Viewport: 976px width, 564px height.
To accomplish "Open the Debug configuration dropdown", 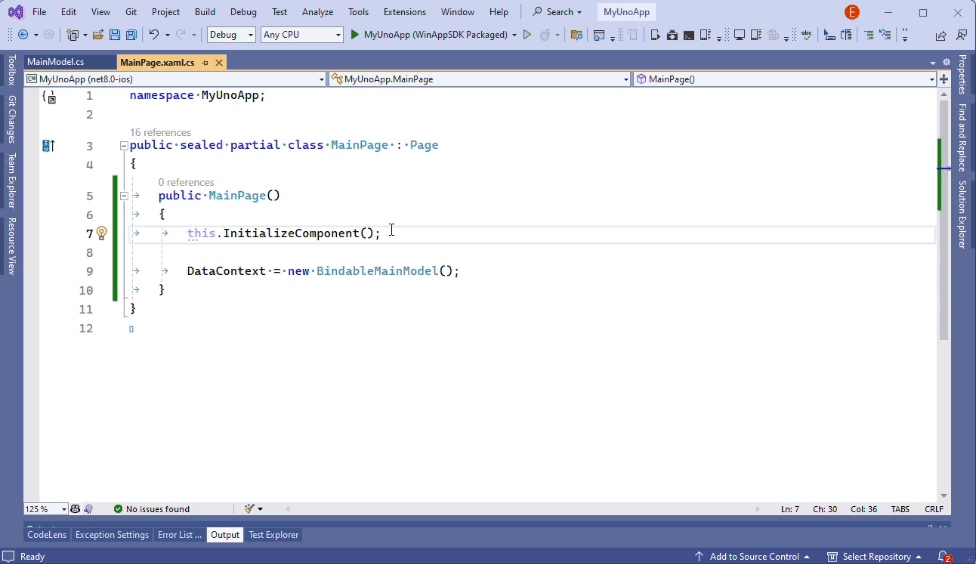I will (231, 35).
